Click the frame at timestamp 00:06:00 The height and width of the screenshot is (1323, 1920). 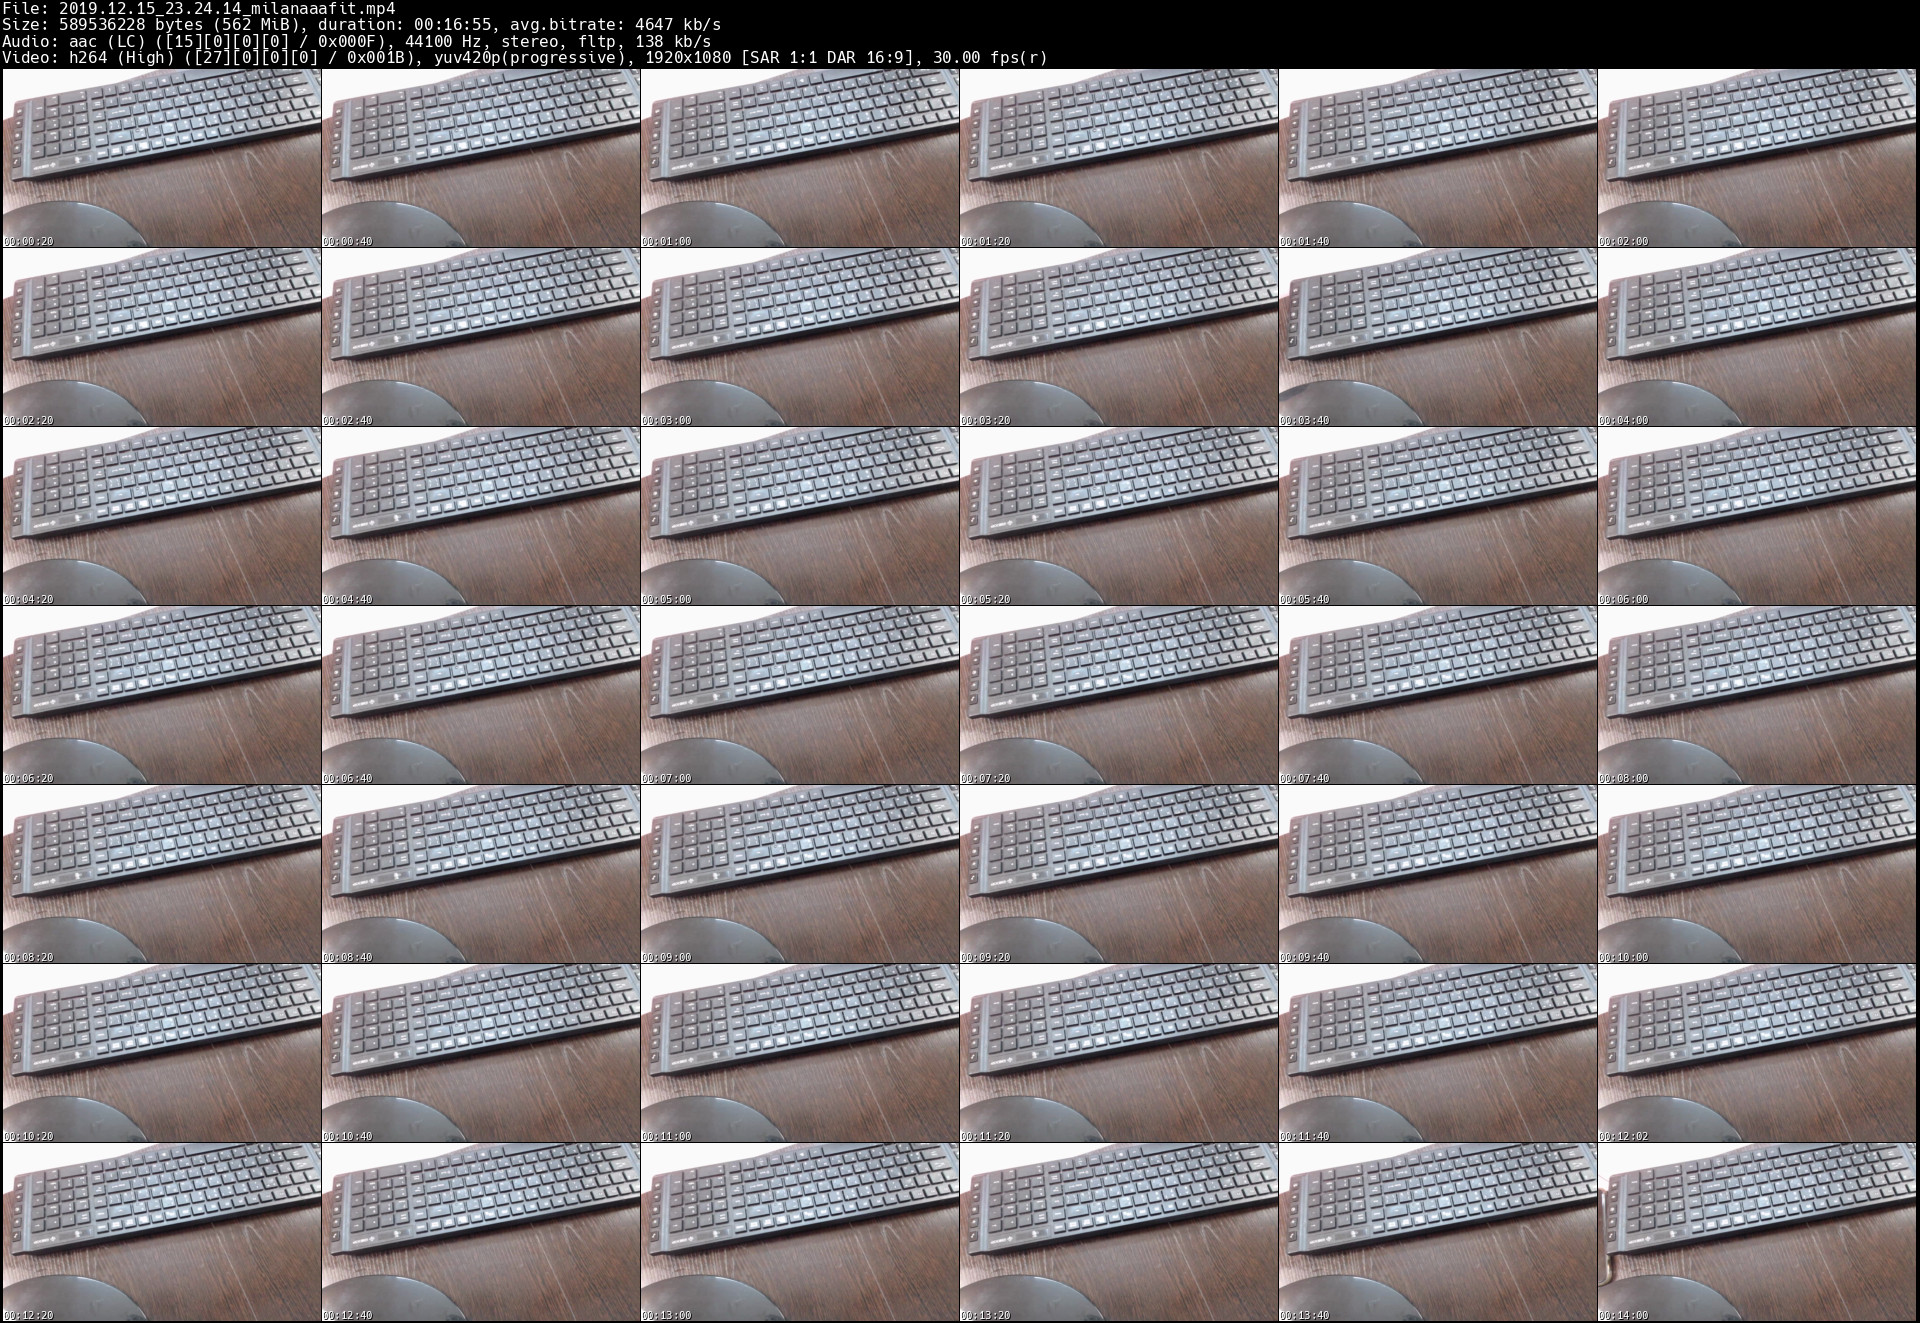pyautogui.click(x=1757, y=516)
